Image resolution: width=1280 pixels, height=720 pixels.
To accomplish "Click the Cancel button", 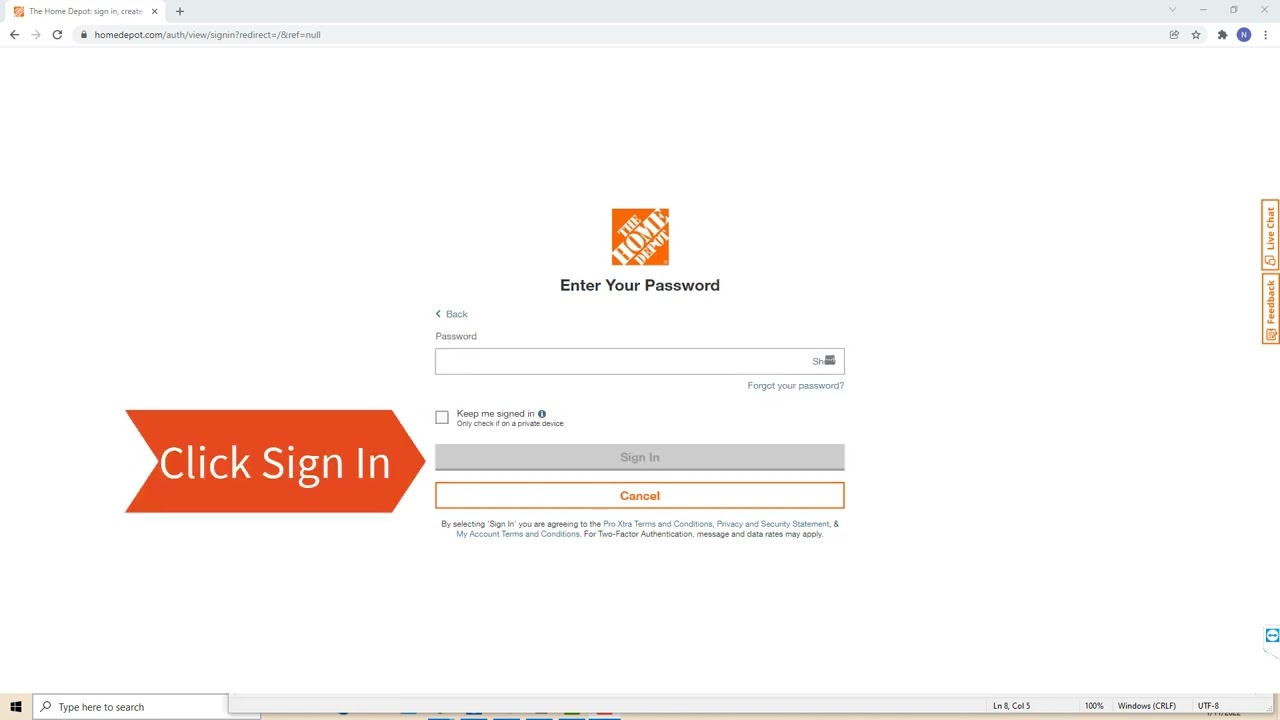I will 640,496.
